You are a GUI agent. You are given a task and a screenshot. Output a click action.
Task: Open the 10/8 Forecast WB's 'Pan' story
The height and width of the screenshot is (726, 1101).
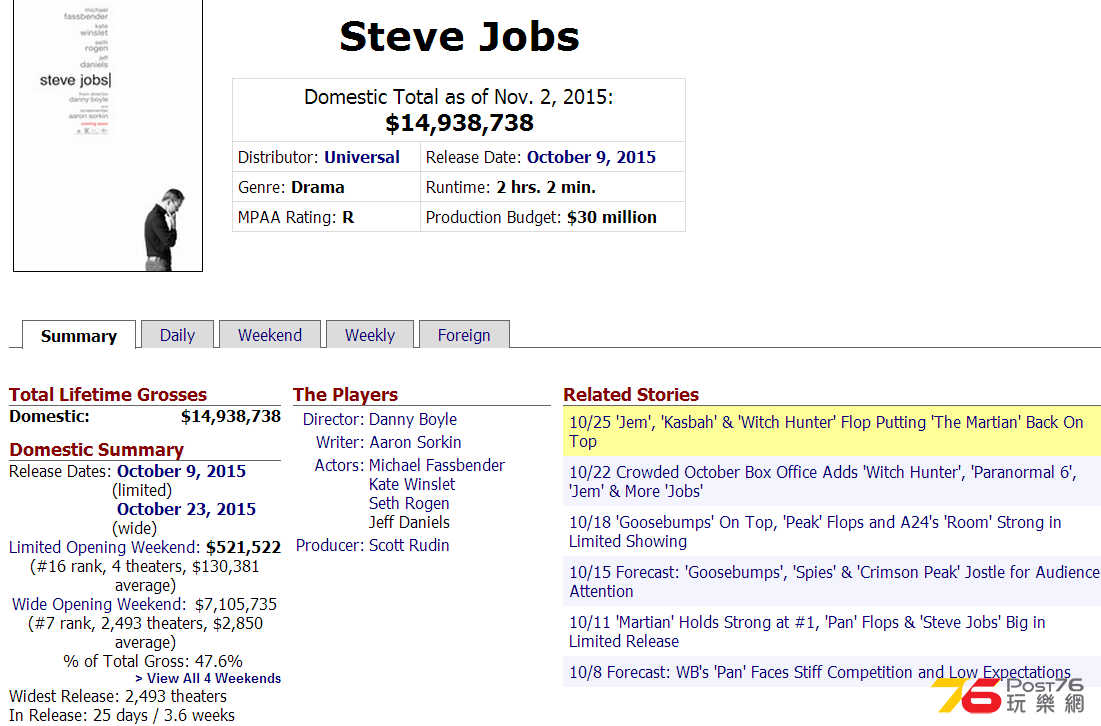[820, 672]
